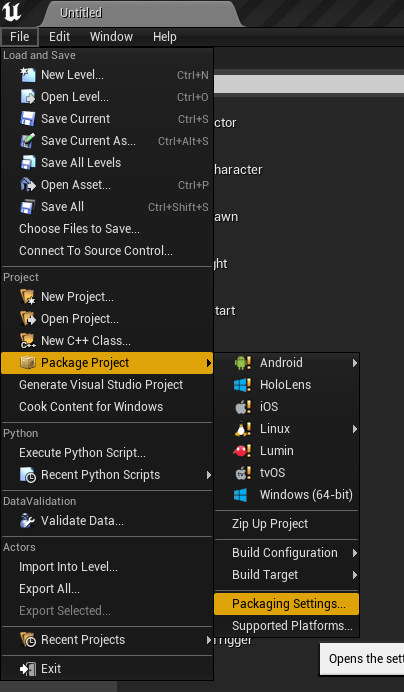This screenshot has width=404, height=692.
Task: Click the New Level icon
Action: tap(28, 75)
